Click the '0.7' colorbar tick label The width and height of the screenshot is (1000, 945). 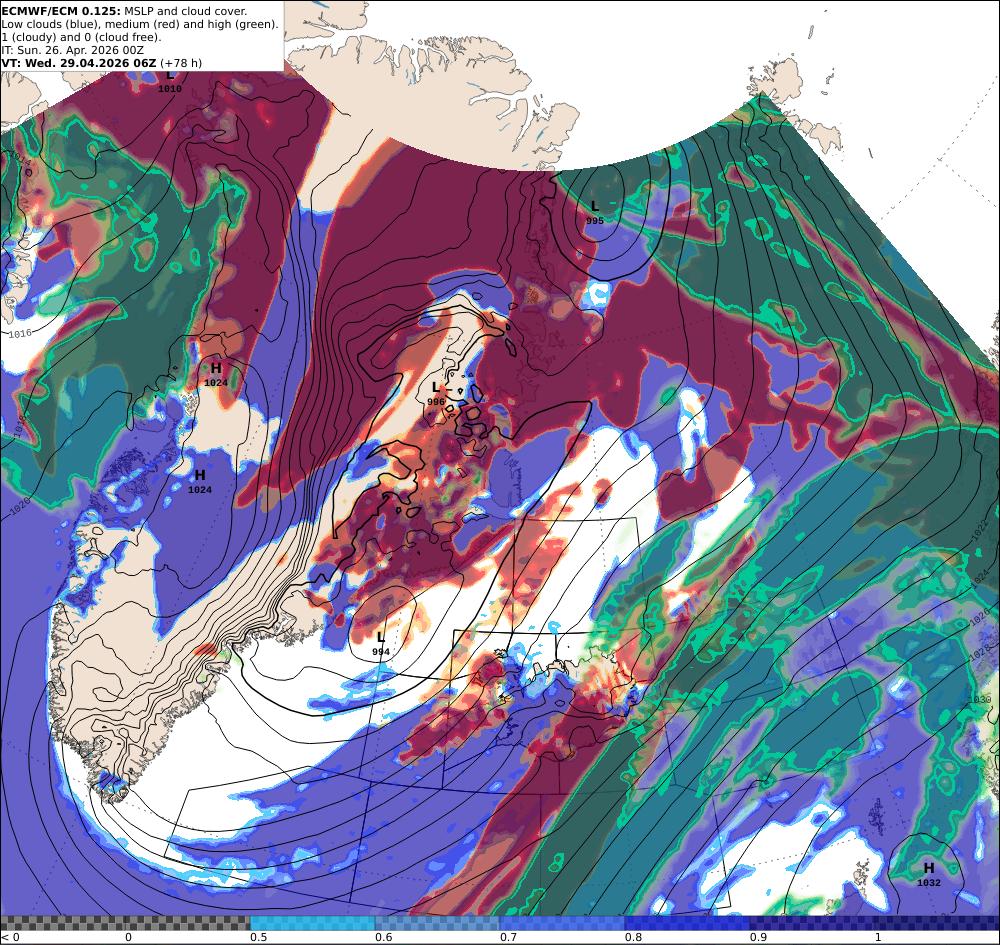[508, 937]
